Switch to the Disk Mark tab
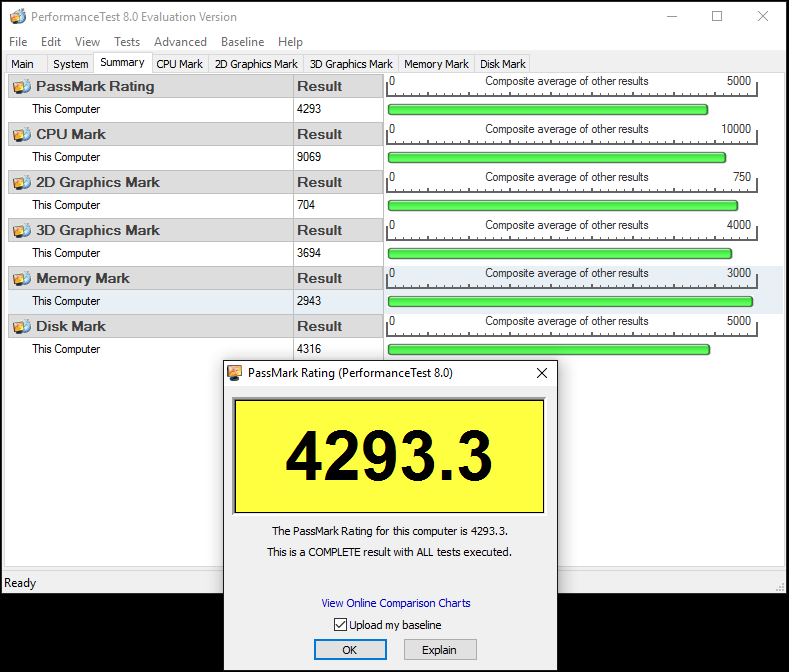This screenshot has height=672, width=789. 503,64
